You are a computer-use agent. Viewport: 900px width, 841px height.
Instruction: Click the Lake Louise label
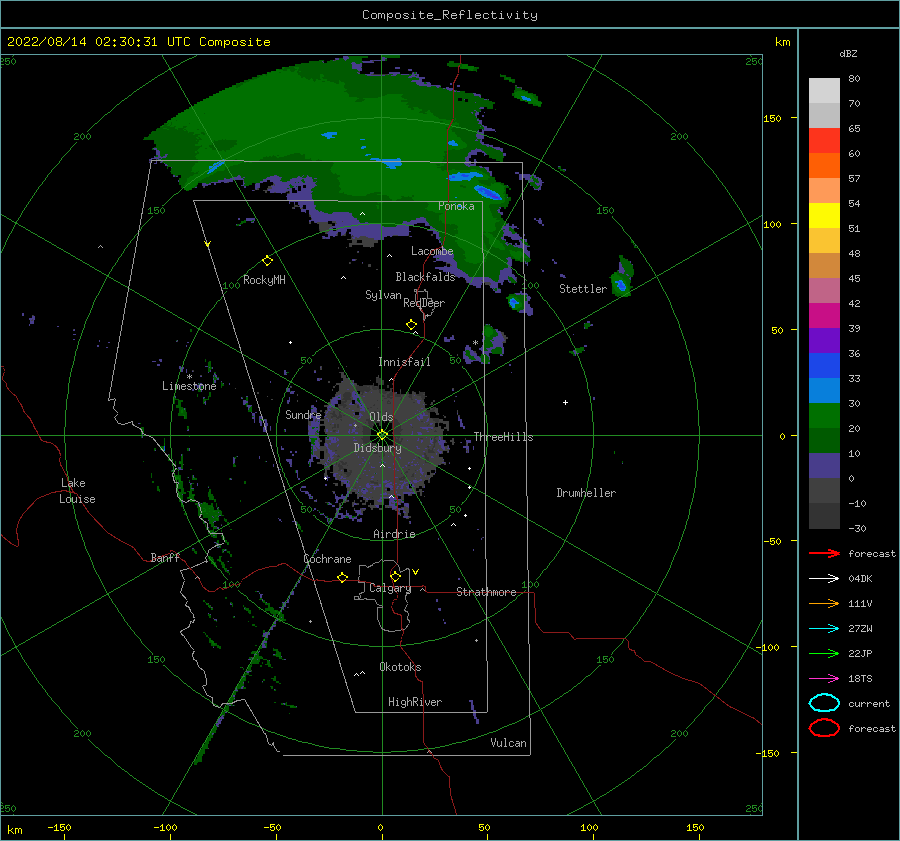(77, 491)
